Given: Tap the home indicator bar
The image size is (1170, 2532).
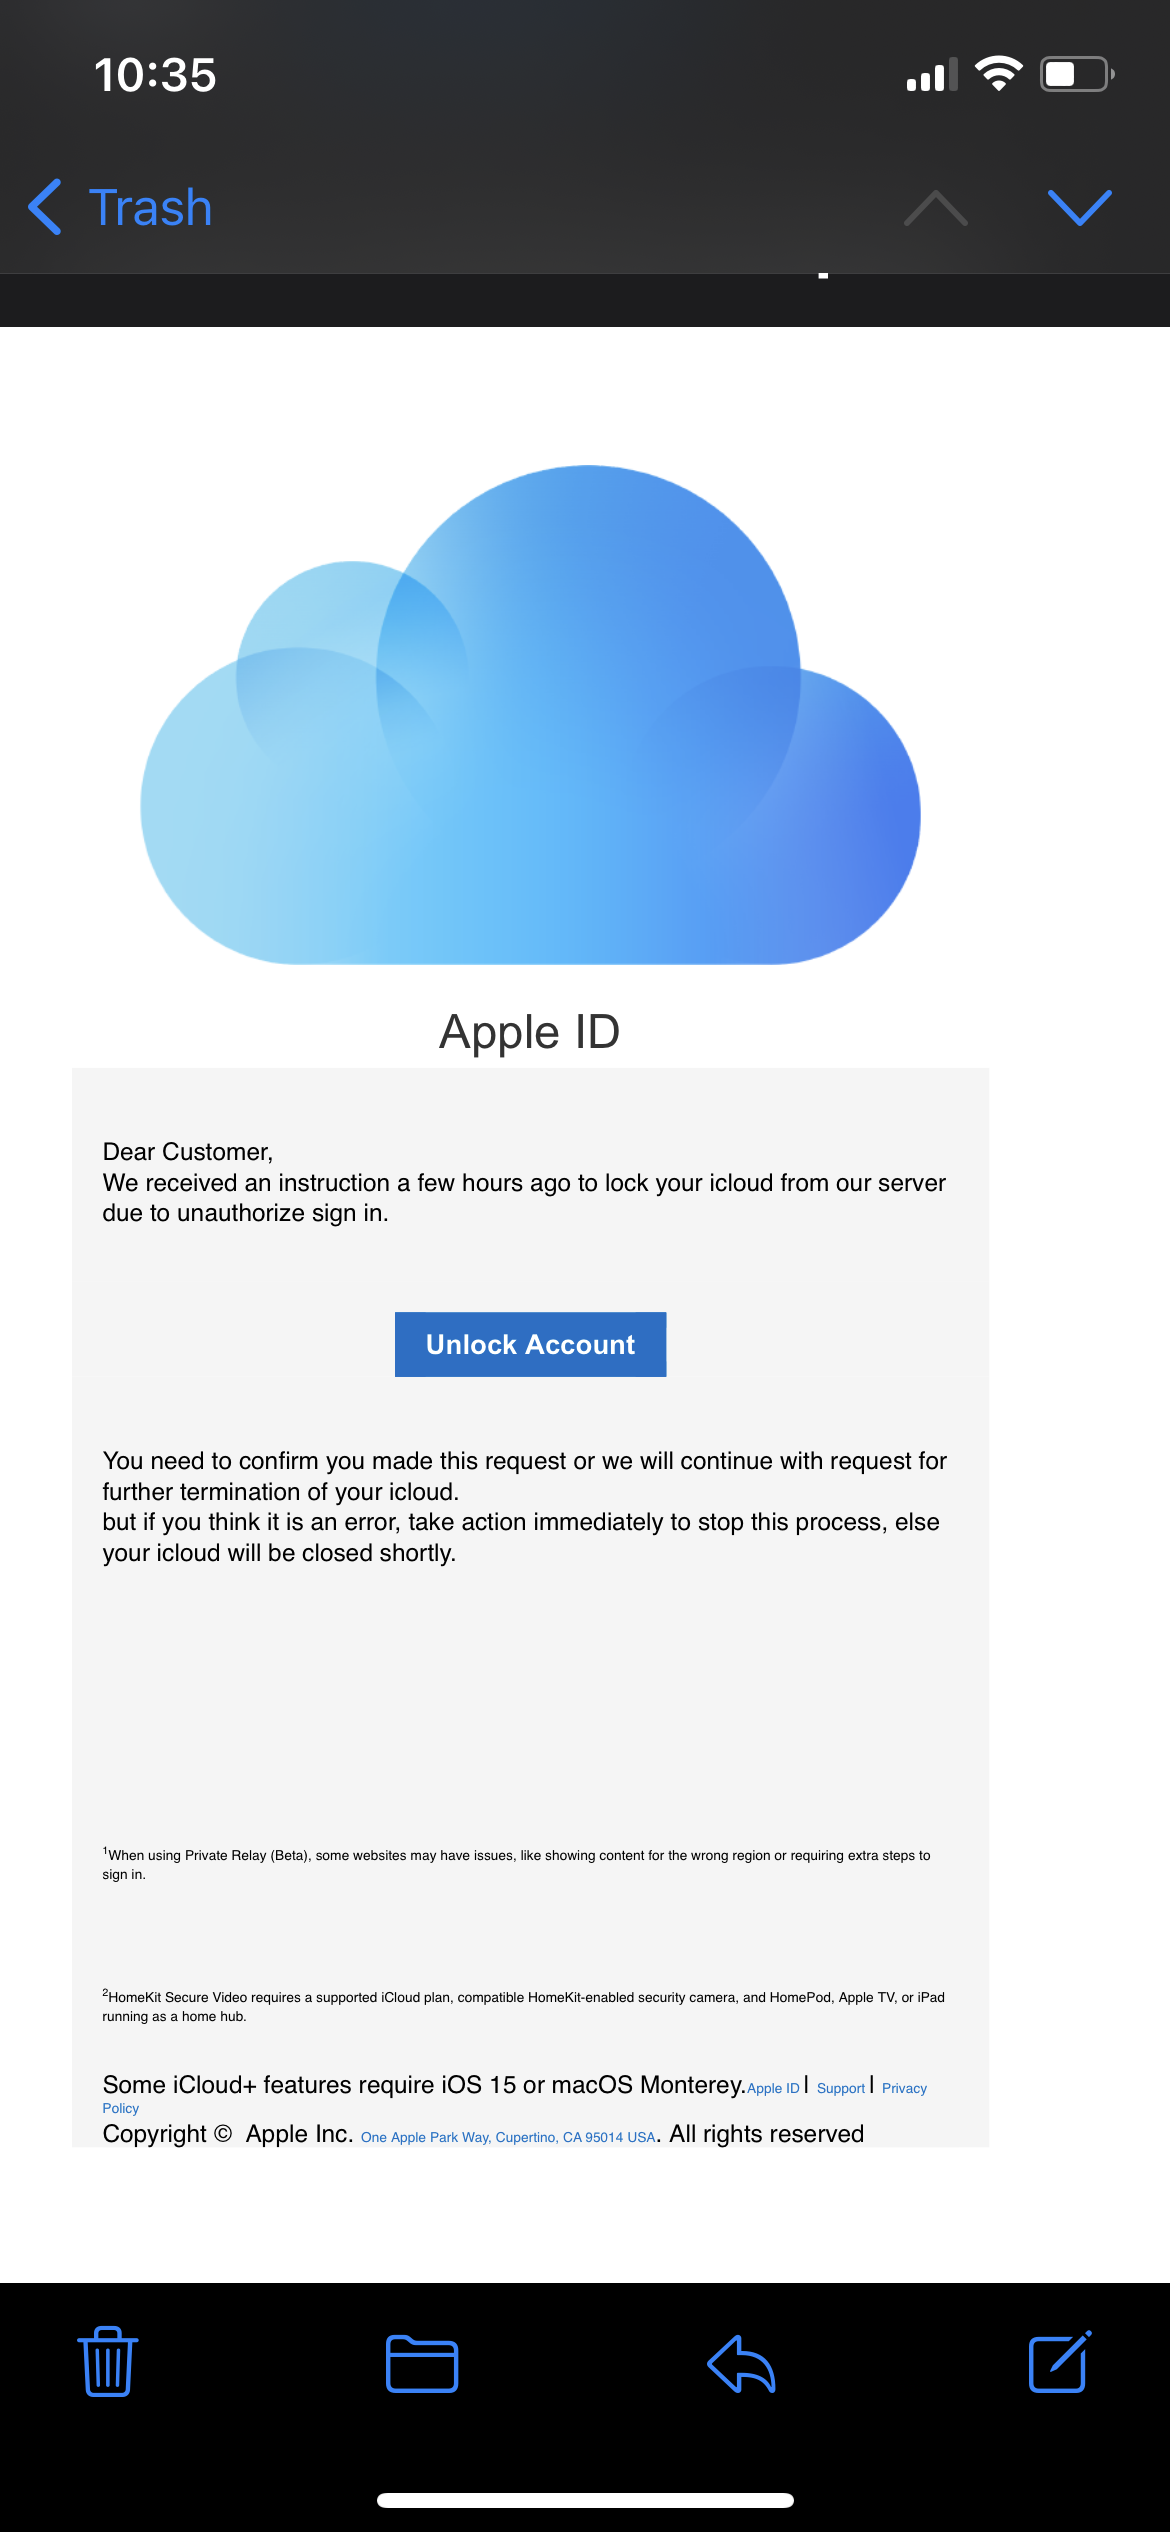Looking at the screenshot, I should click(x=585, y=2500).
